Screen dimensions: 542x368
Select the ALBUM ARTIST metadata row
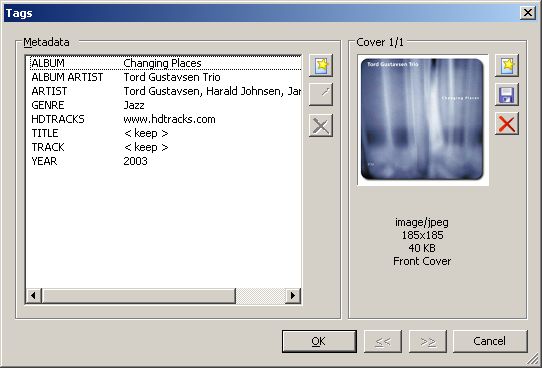click(x=165, y=77)
